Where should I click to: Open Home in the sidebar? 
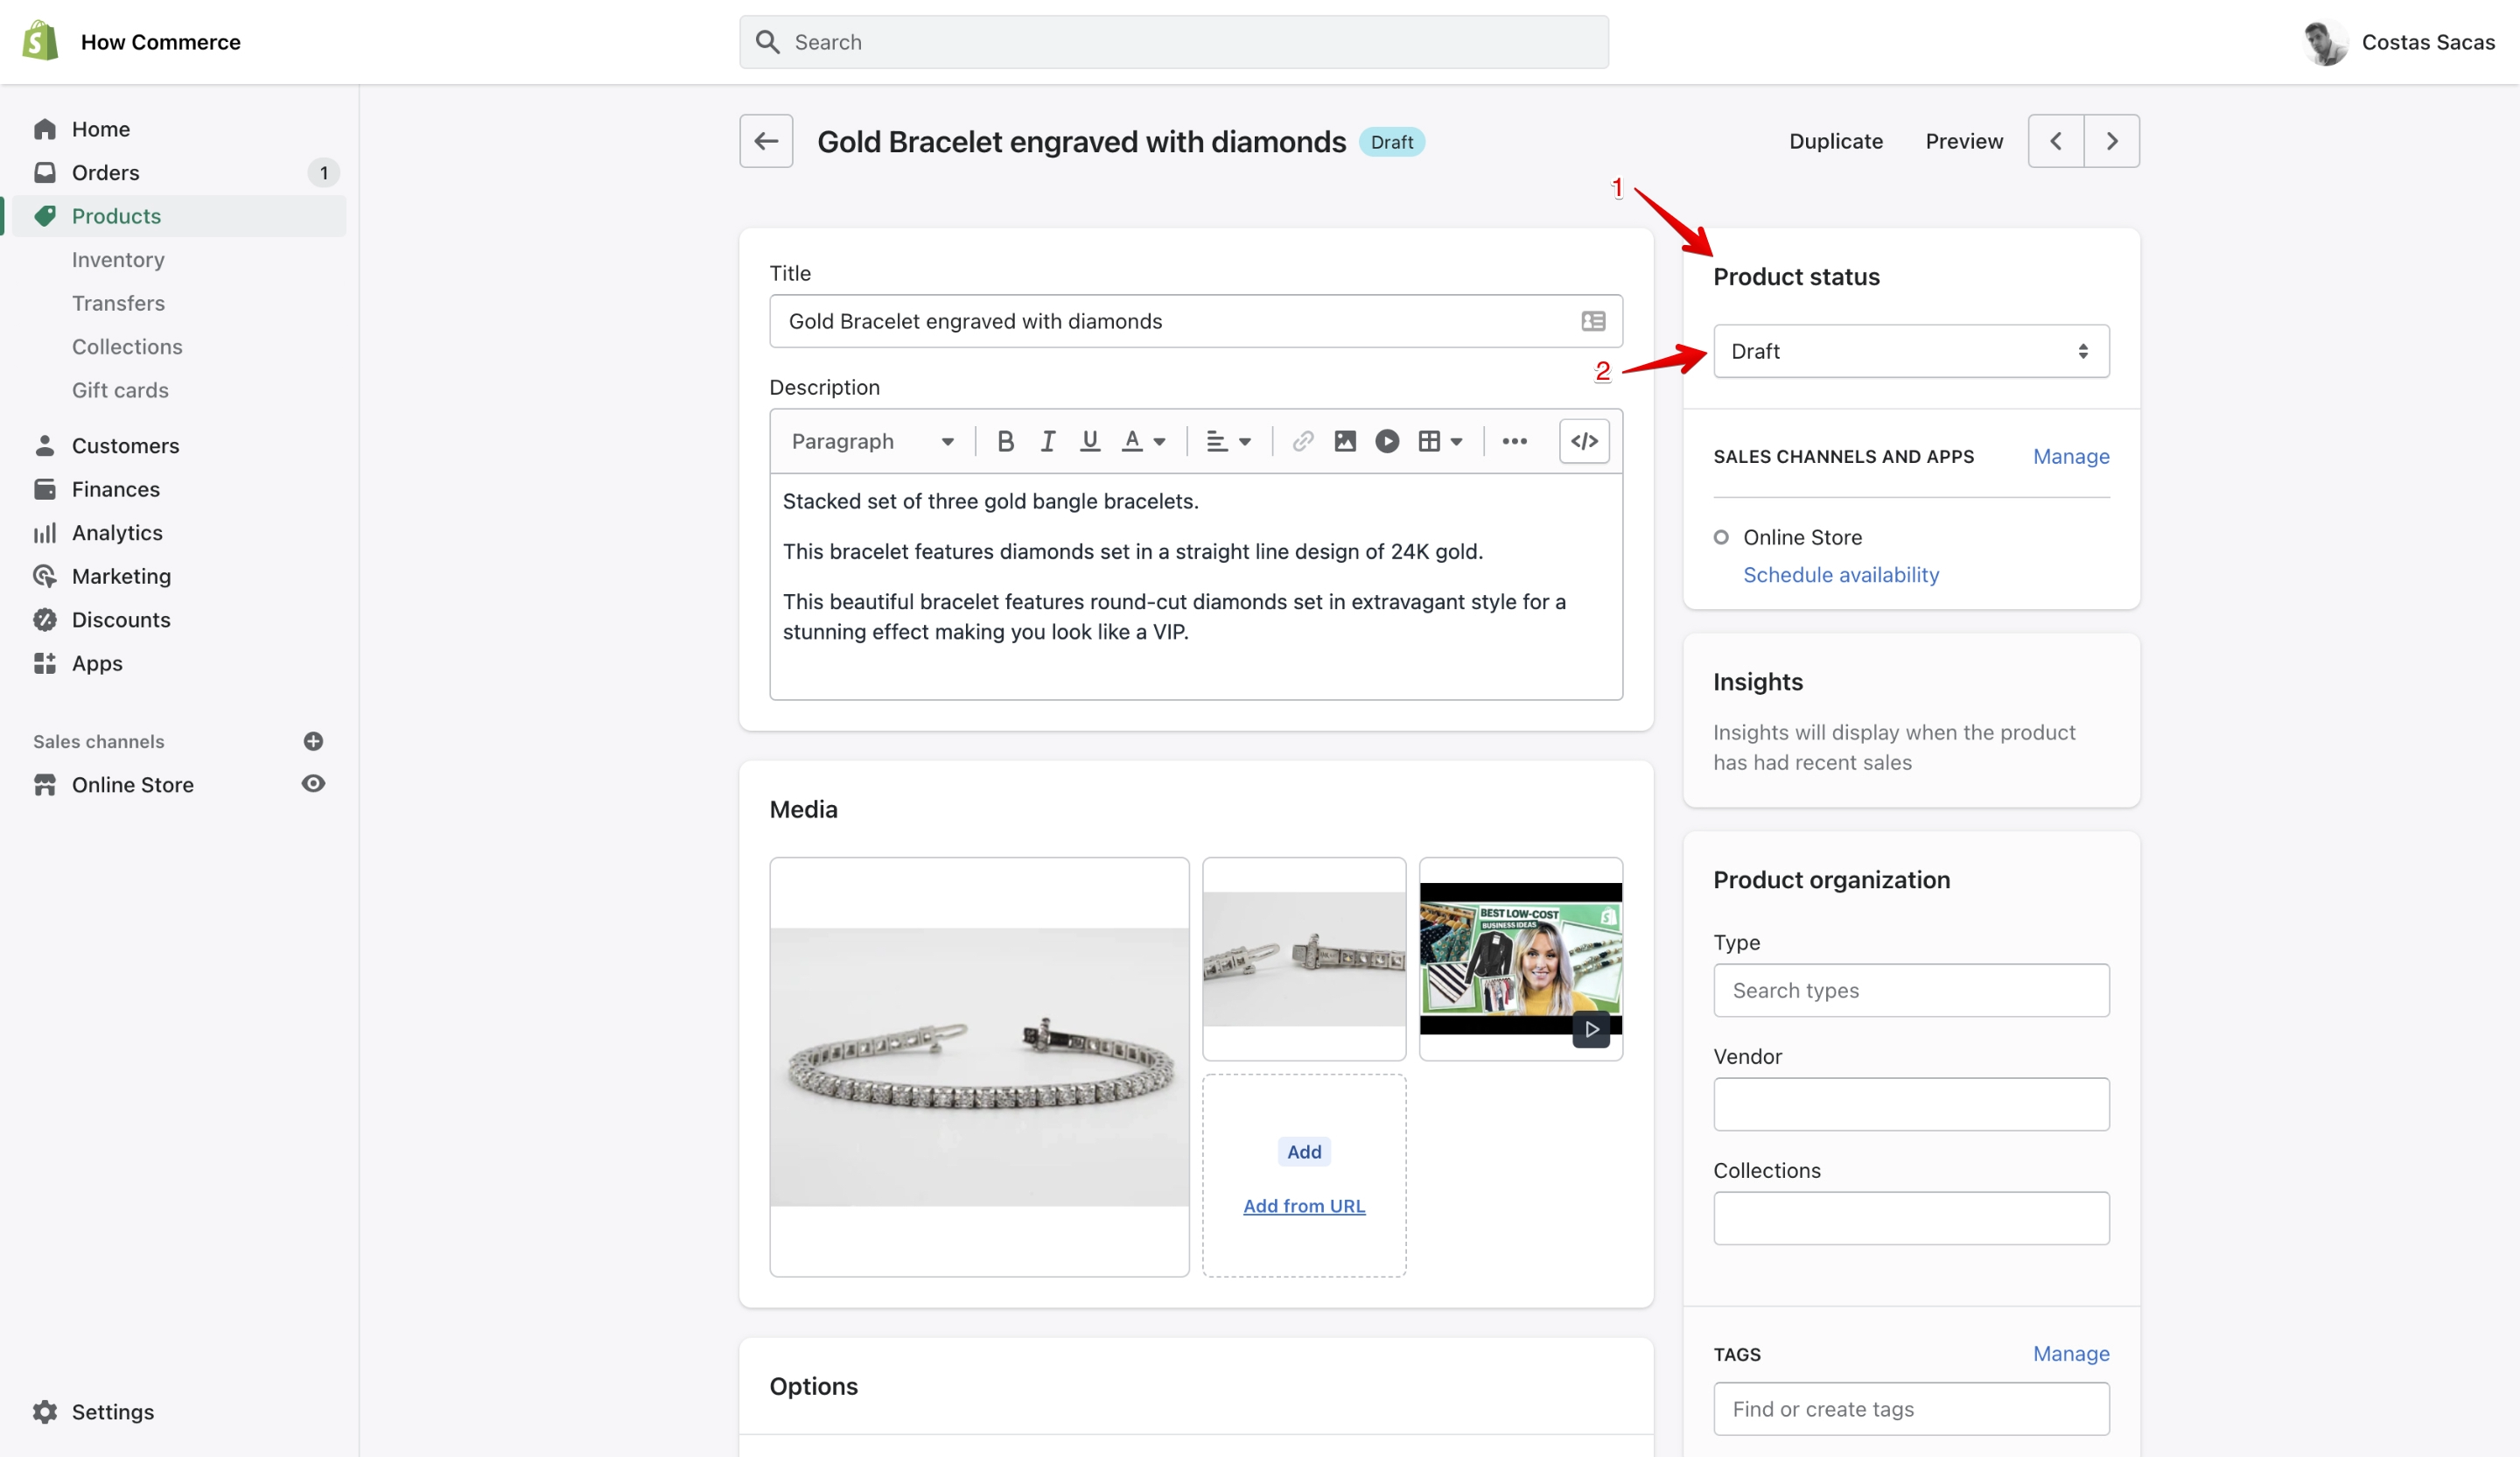pyautogui.click(x=100, y=129)
